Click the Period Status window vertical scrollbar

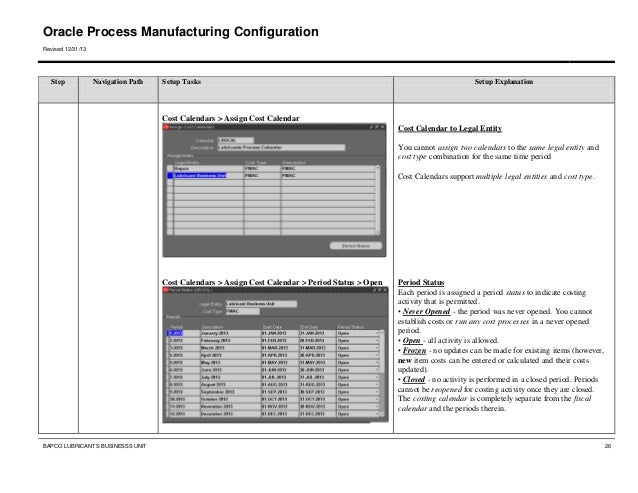click(x=382, y=373)
